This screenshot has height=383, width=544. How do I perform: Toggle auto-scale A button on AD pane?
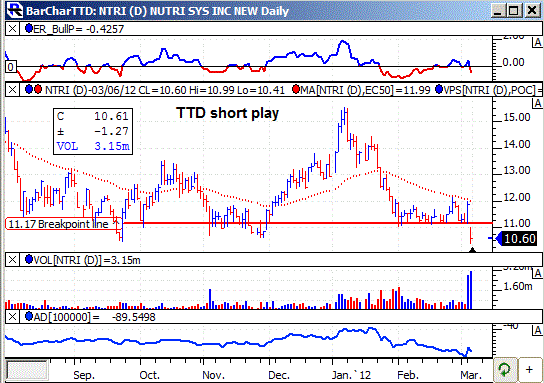coord(537,331)
